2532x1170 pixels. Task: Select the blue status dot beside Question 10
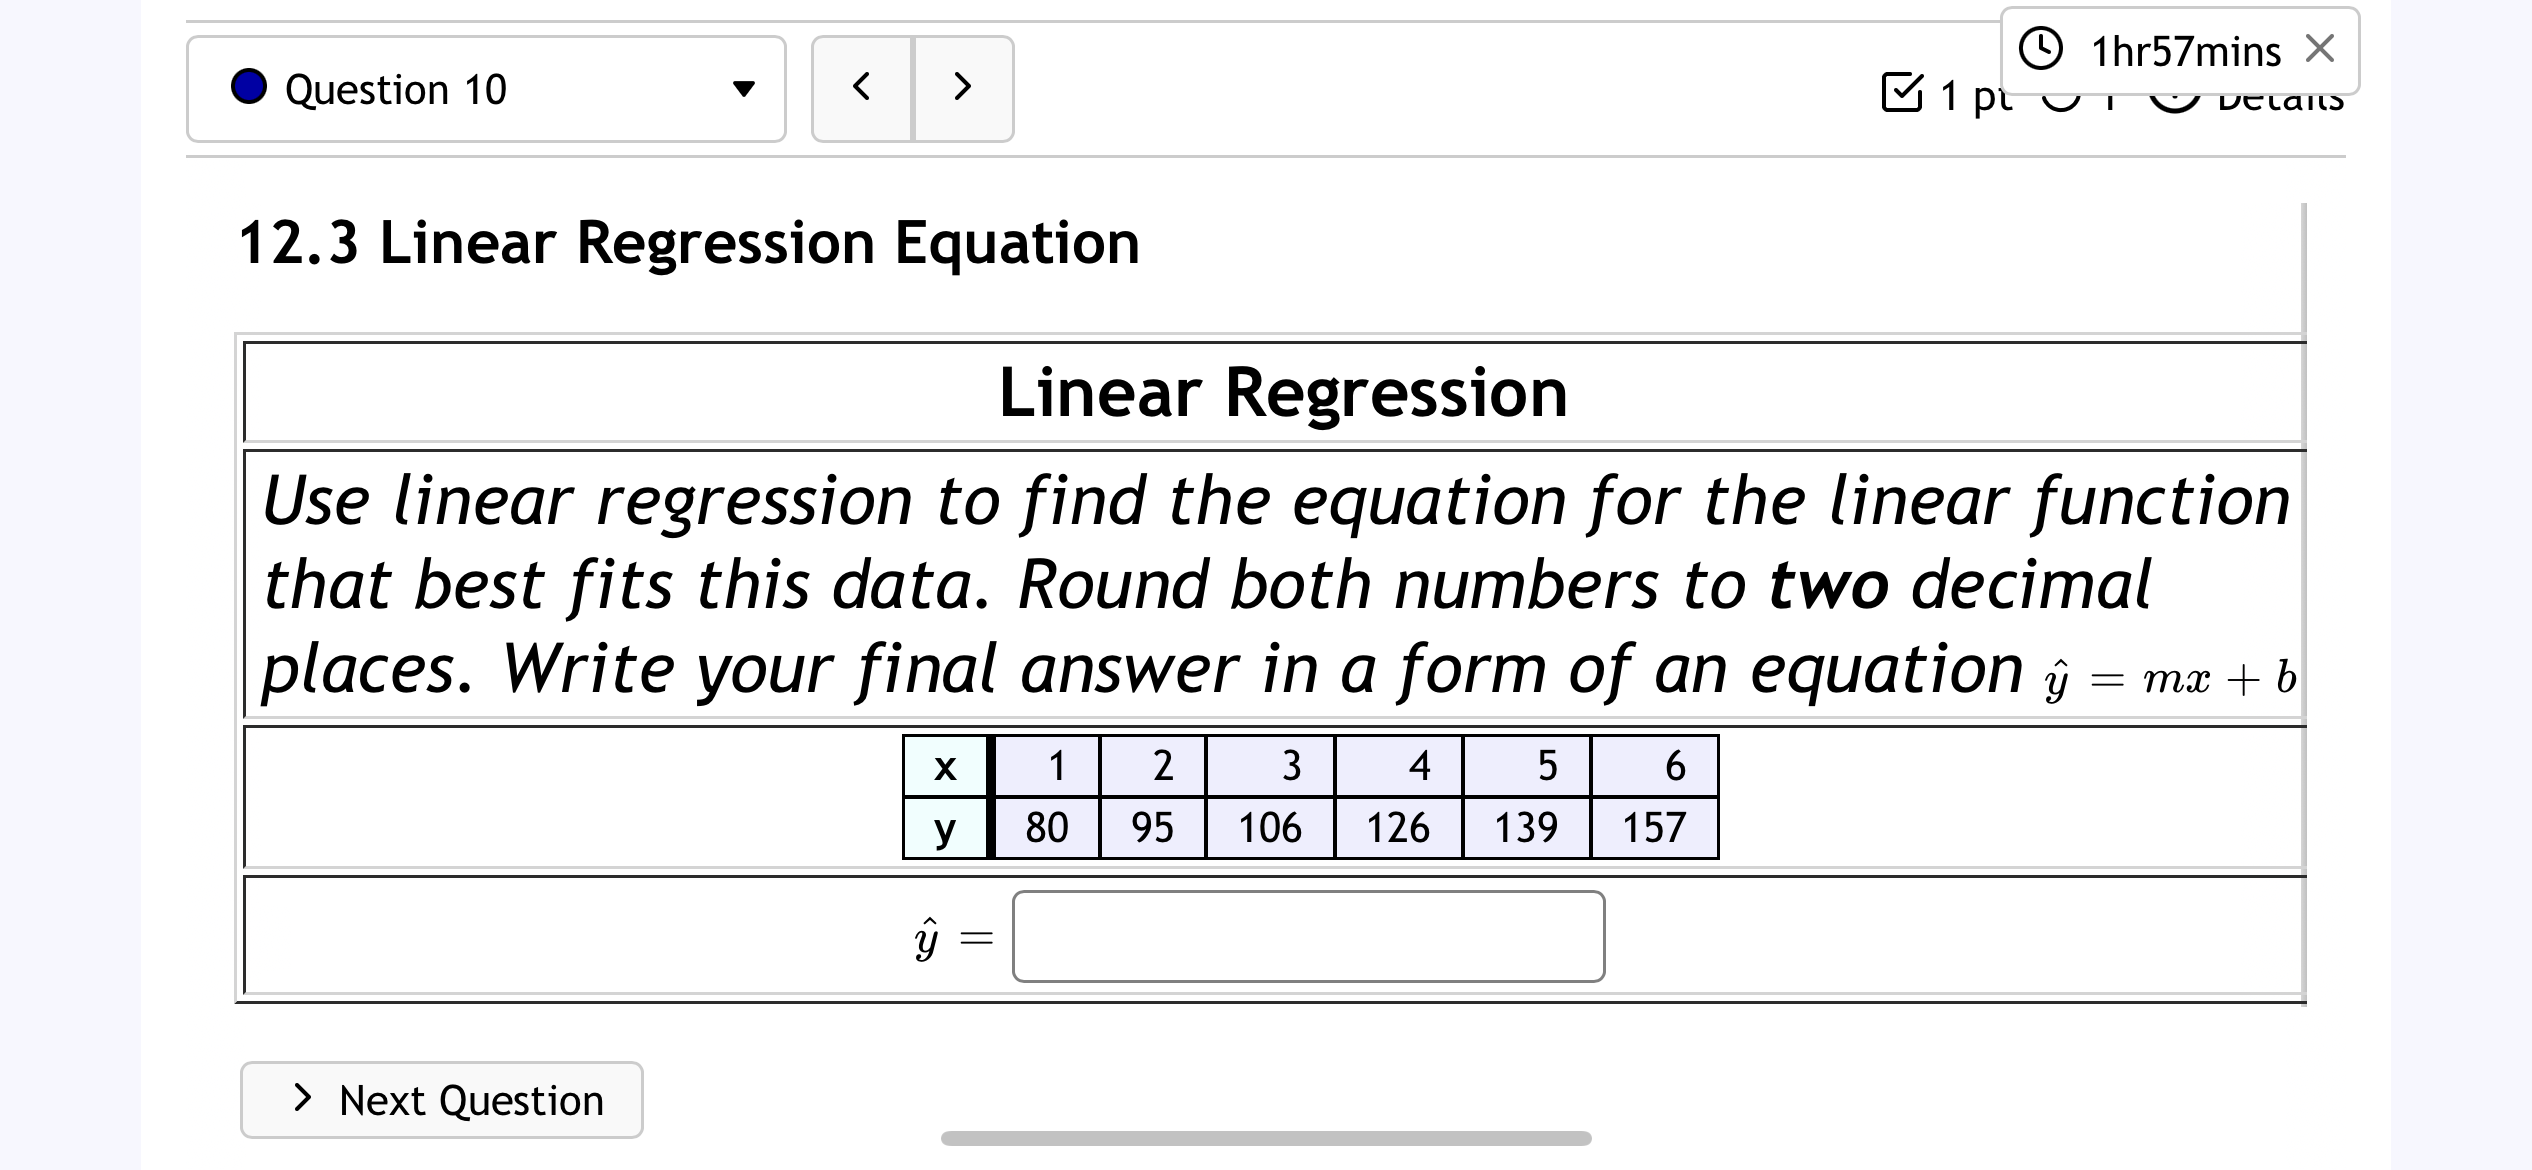click(x=249, y=88)
